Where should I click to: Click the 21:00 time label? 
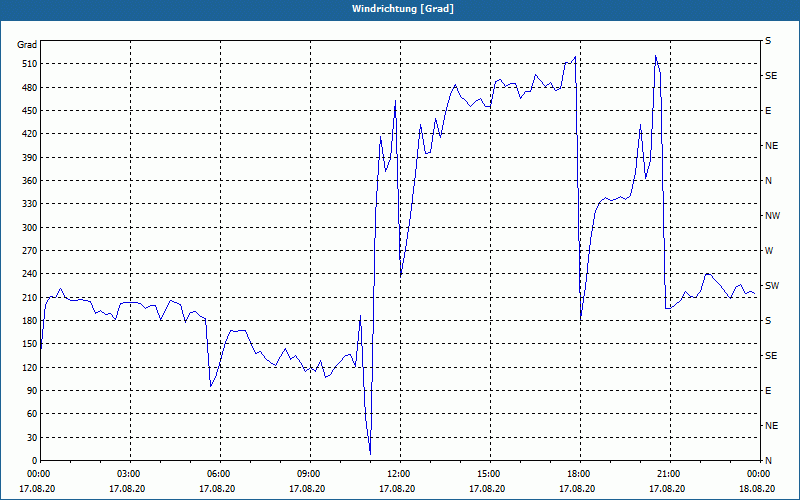coord(670,474)
